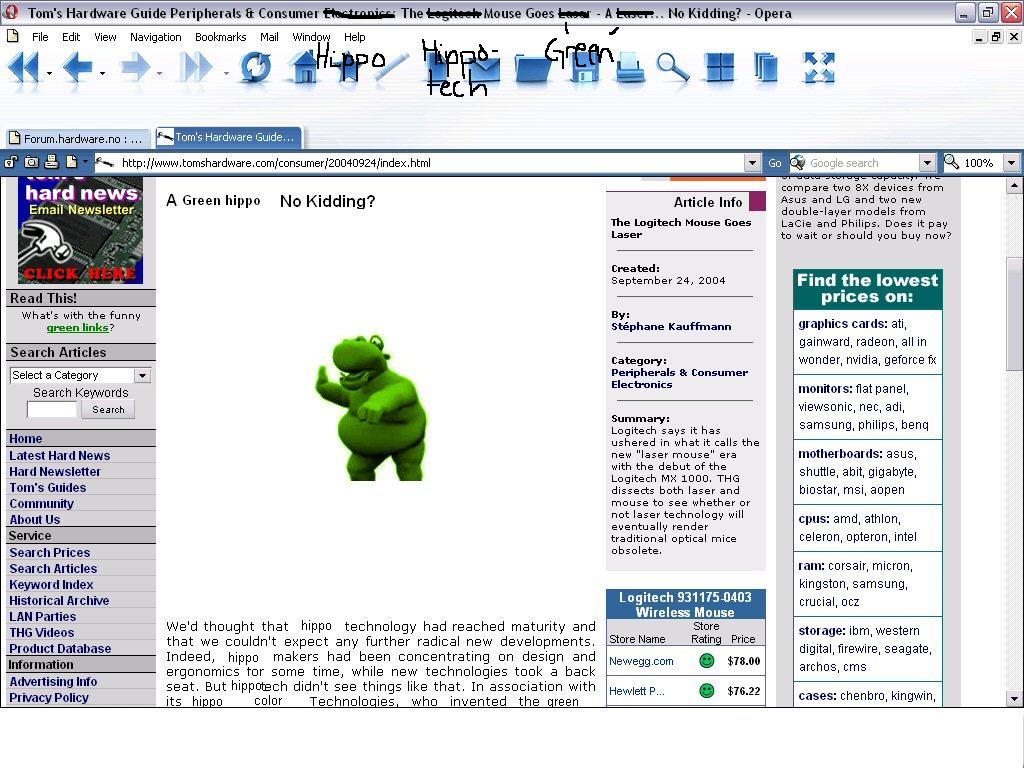Toggle author mode page icon near address bar
Screen dimensions: 1024x768
click(71, 163)
